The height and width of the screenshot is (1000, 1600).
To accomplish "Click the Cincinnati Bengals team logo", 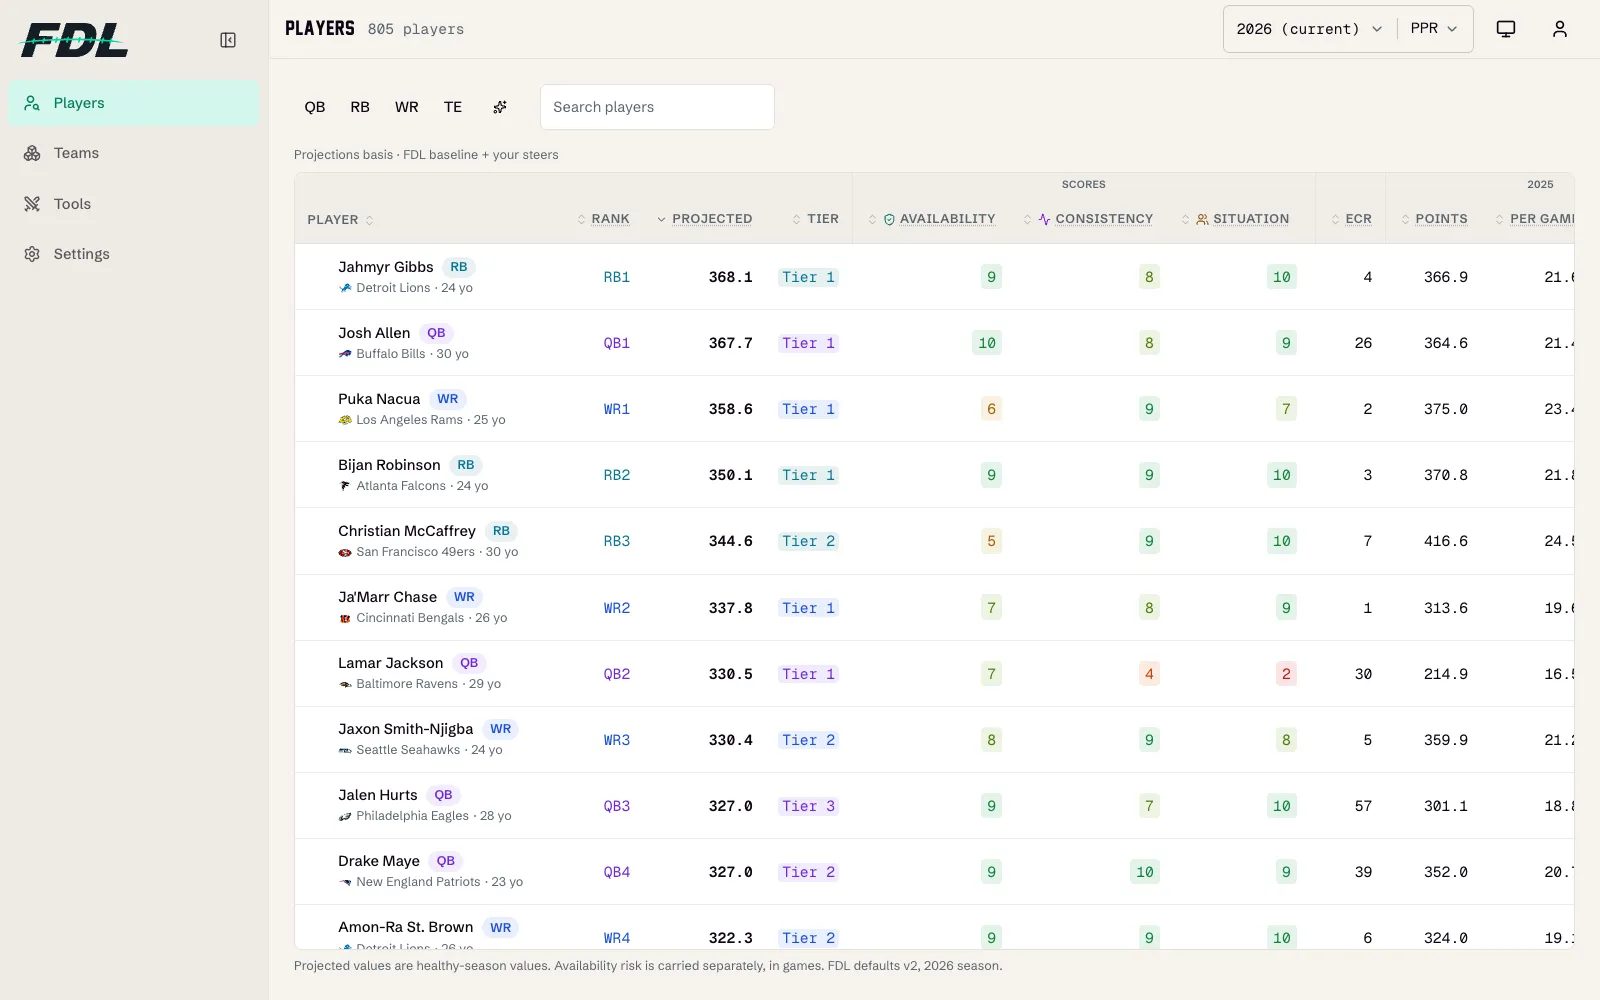I will pos(345,618).
